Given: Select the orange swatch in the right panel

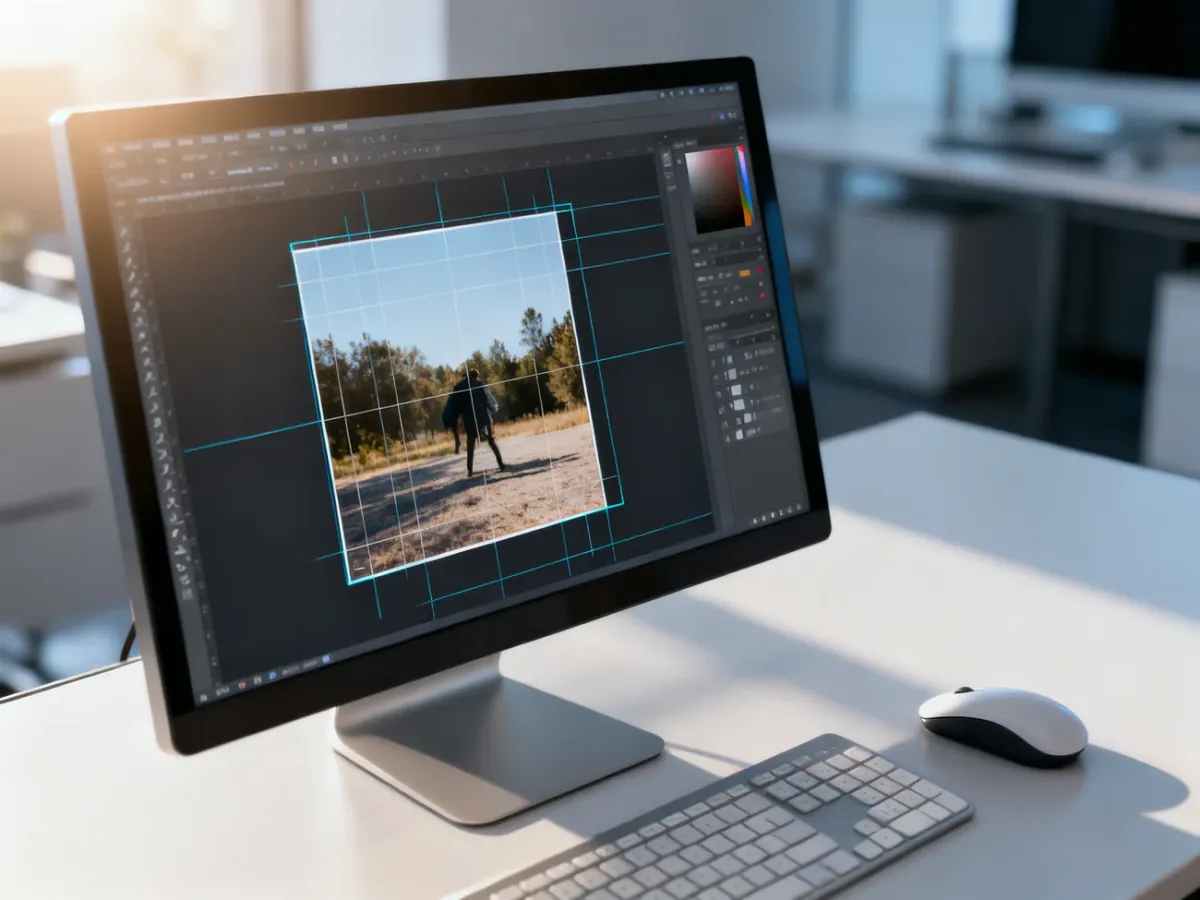Looking at the screenshot, I should pos(743,272).
